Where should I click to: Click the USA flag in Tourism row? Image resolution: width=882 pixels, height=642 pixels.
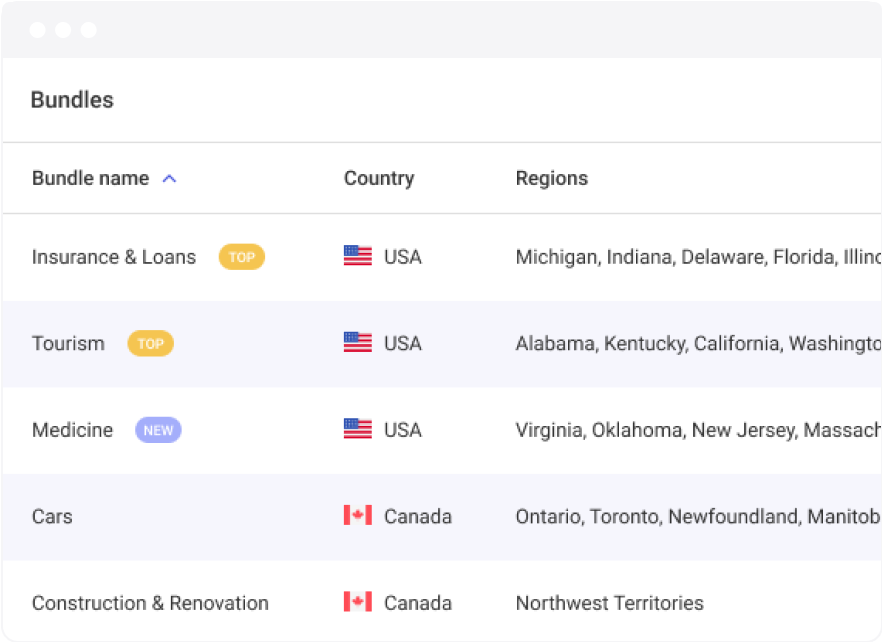coord(357,343)
